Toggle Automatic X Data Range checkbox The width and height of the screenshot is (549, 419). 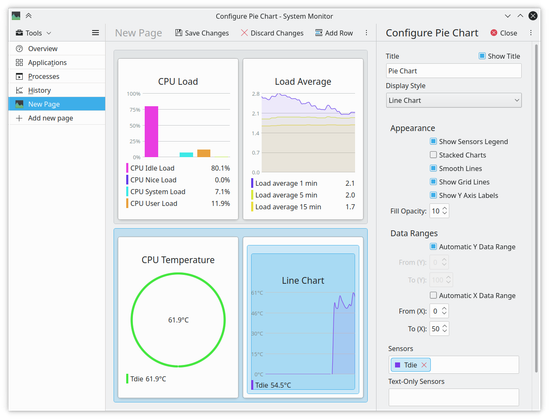pyautogui.click(x=433, y=295)
